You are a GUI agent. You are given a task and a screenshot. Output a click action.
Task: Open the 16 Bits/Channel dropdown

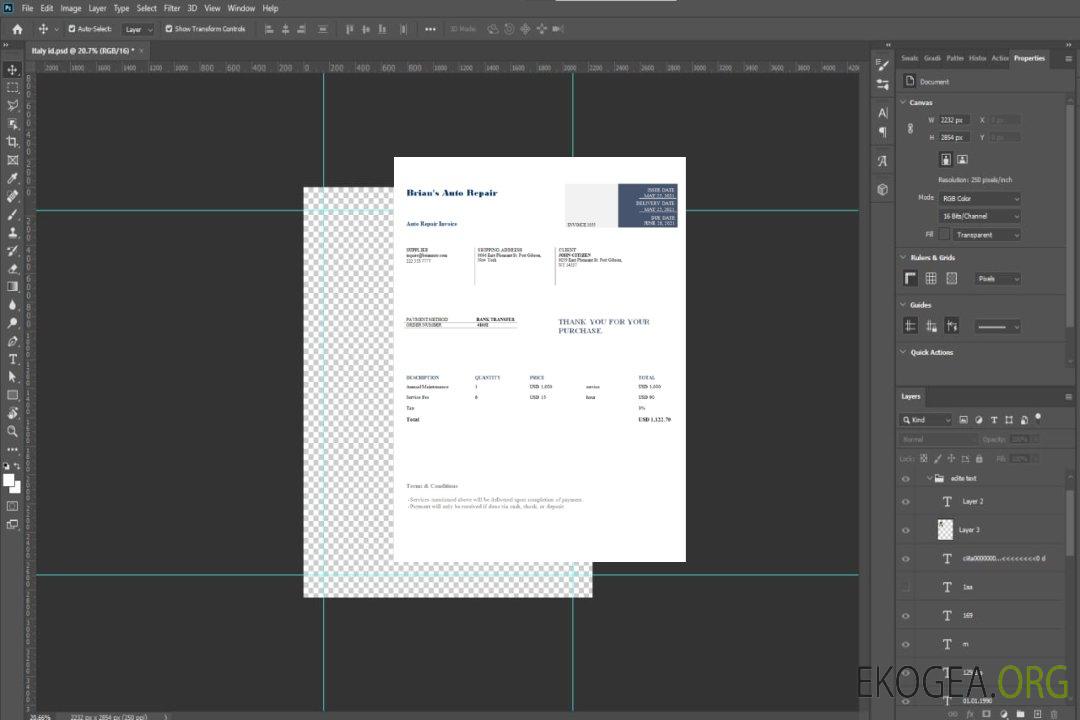coord(980,216)
